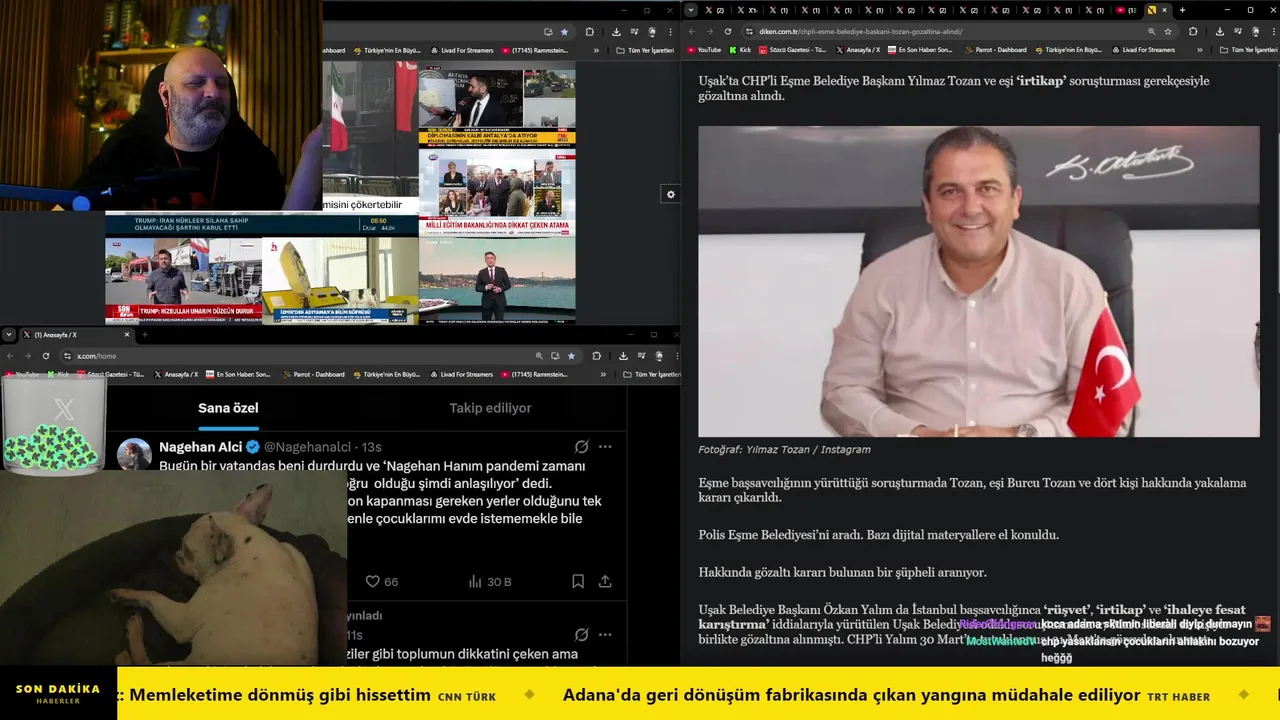The image size is (1280, 720).
Task: Go back in the diken.com.tr browser window
Action: click(x=692, y=31)
